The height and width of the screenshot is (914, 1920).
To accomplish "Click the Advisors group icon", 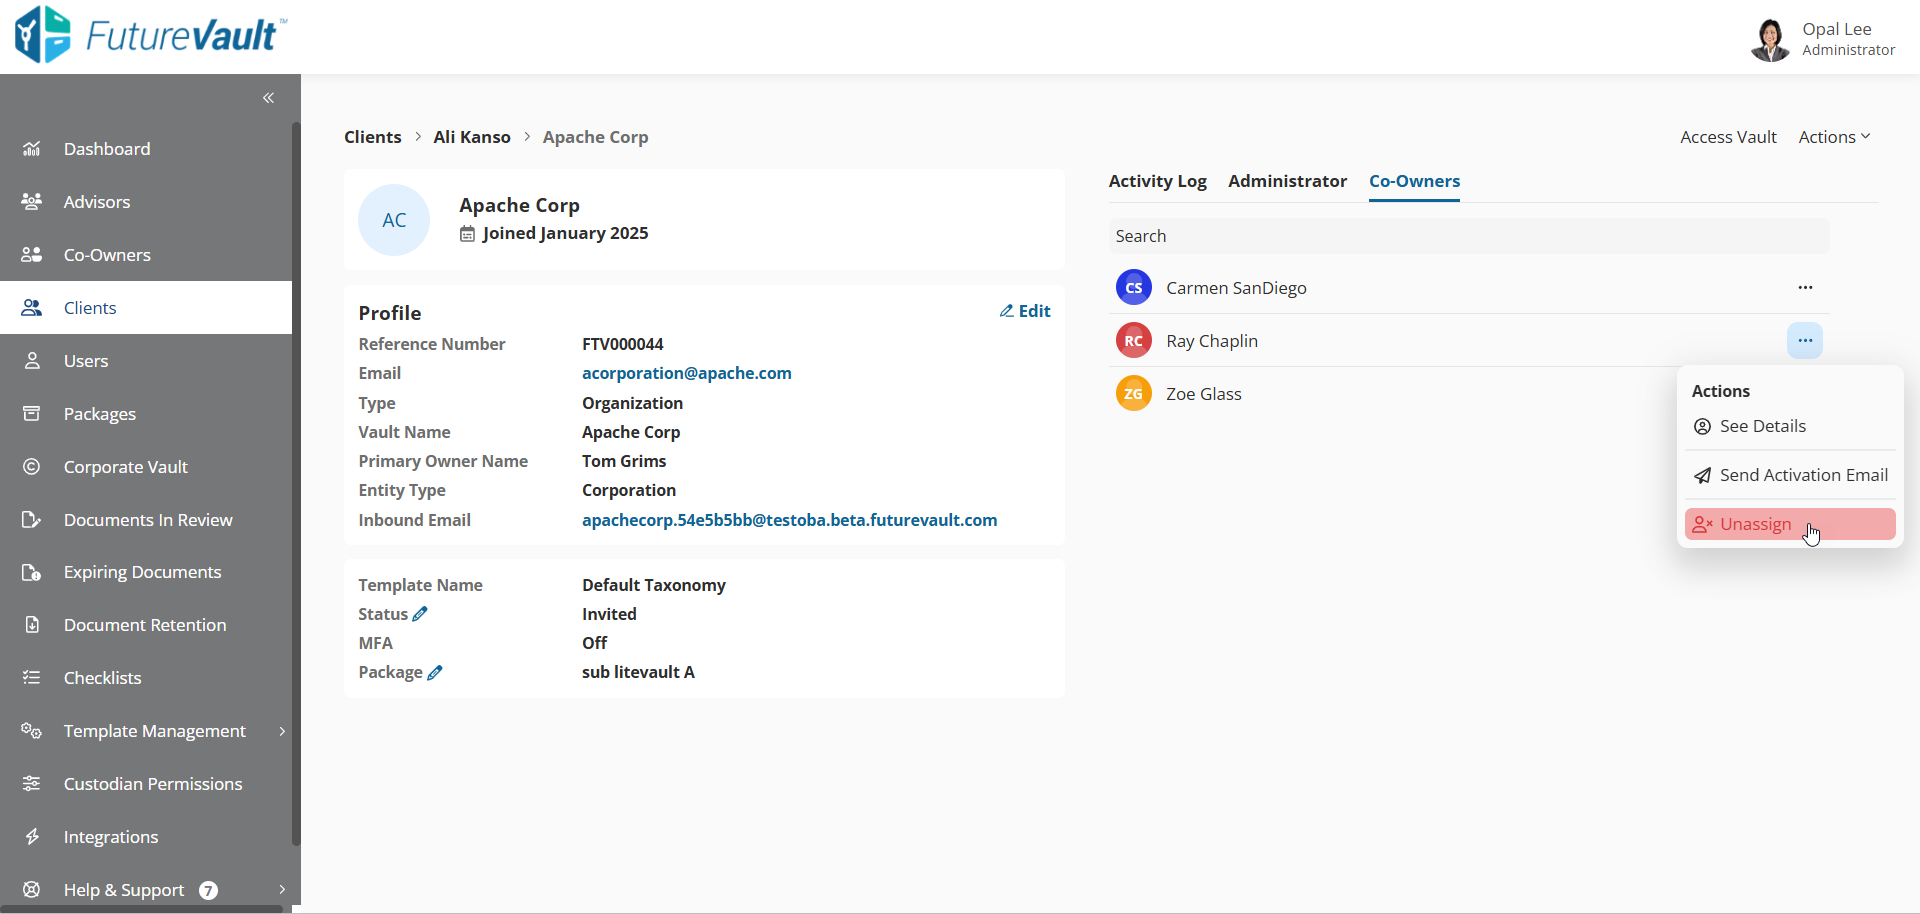I will (32, 202).
